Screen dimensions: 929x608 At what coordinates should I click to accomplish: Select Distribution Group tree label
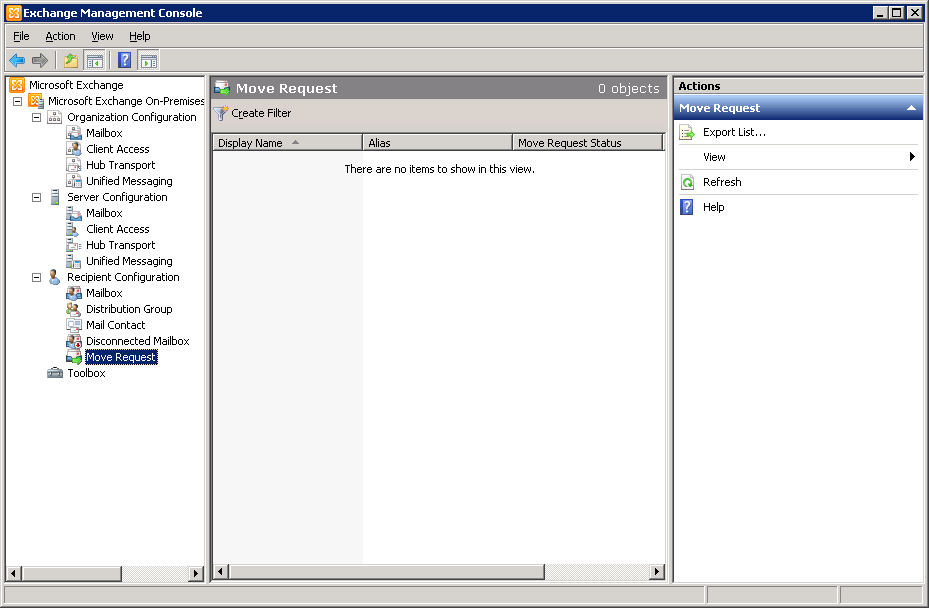tap(129, 309)
